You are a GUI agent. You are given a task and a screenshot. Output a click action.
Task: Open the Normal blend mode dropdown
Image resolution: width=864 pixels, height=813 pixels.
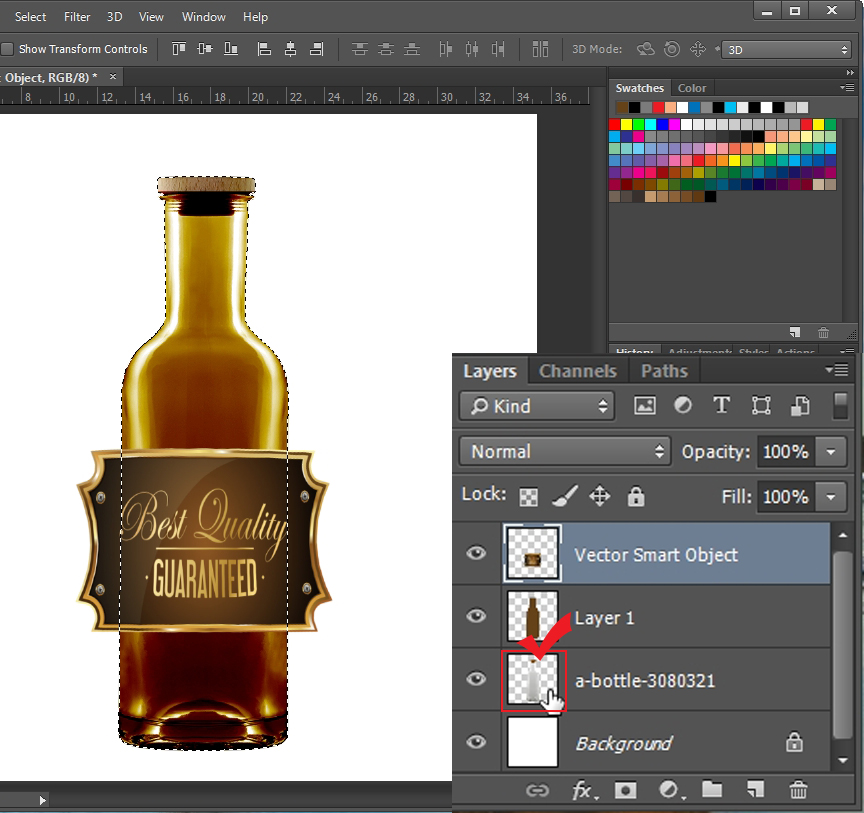tap(565, 452)
